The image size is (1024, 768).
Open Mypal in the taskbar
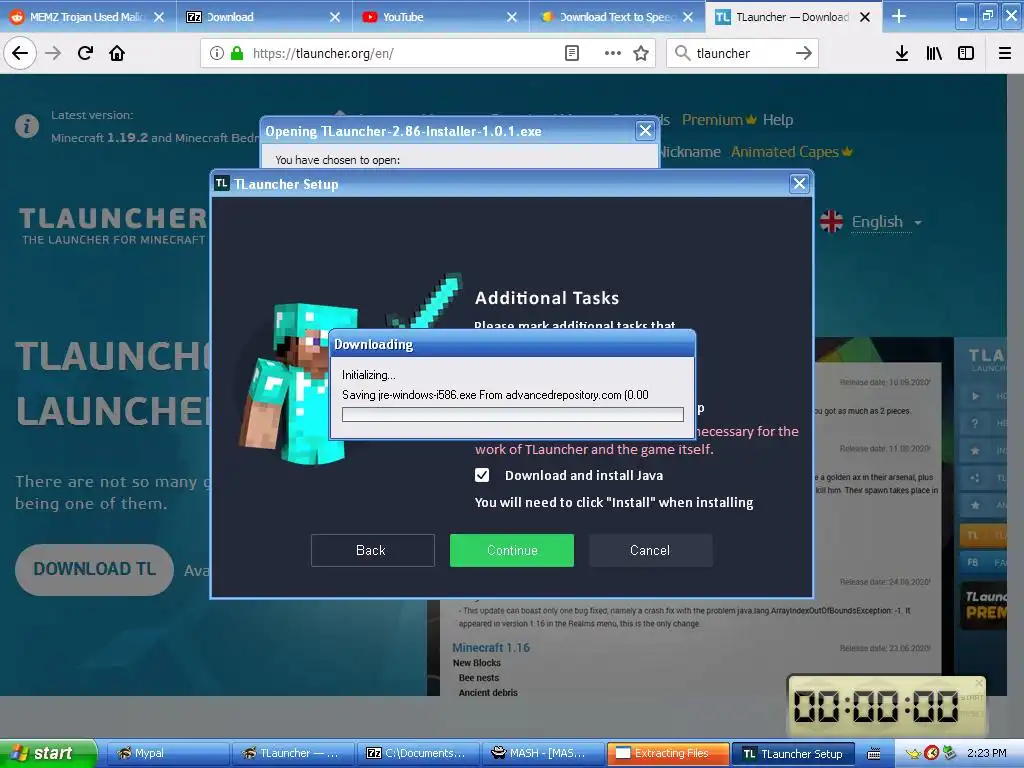pos(167,753)
